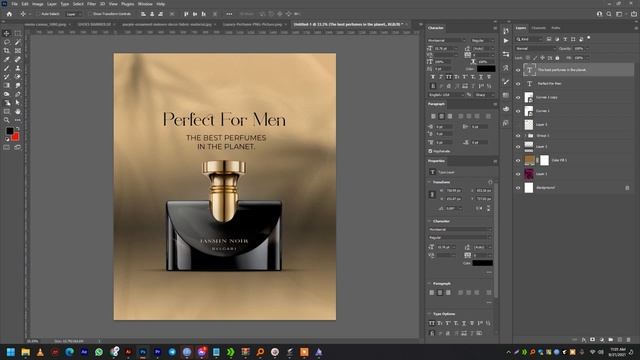Screen dimensions: 640x360
Task: Click the lock position icon in Layers
Action: click(542, 58)
